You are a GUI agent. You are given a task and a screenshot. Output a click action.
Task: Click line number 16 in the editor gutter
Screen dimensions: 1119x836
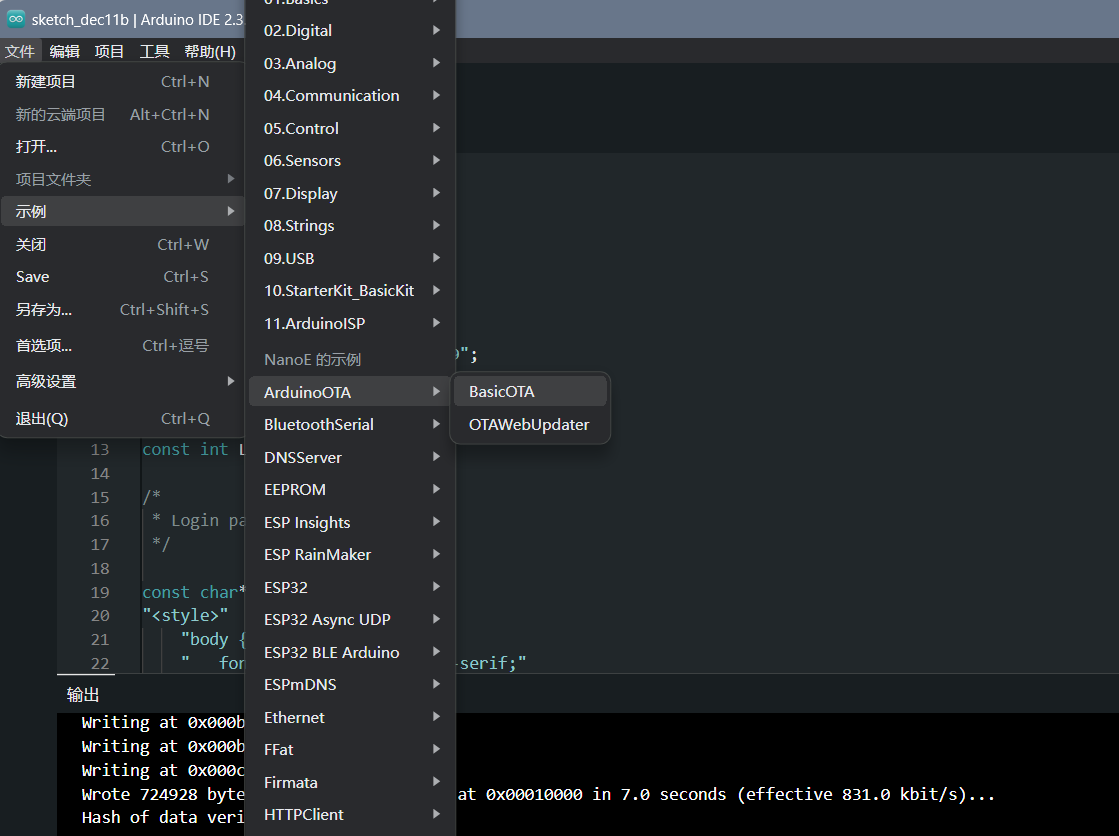click(x=100, y=521)
